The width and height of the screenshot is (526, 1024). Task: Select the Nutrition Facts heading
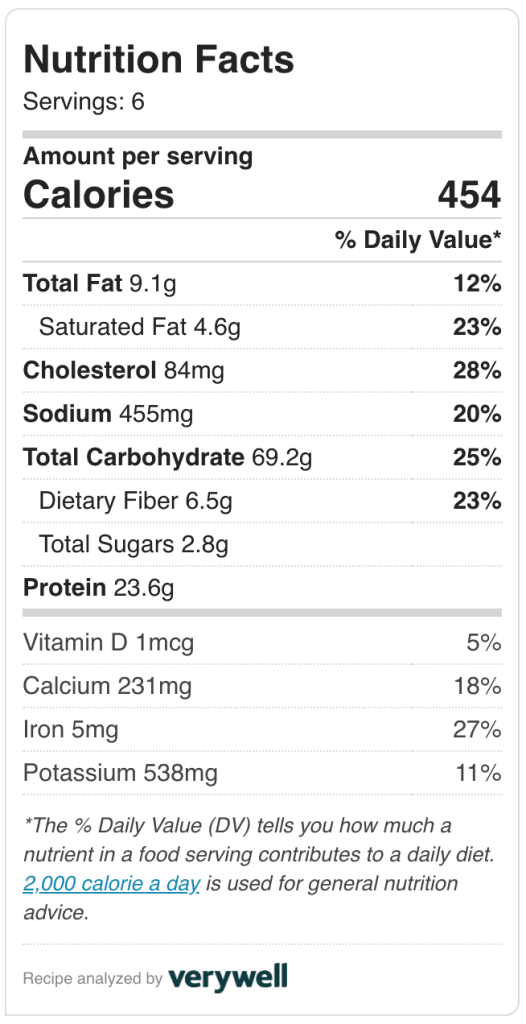tap(159, 59)
